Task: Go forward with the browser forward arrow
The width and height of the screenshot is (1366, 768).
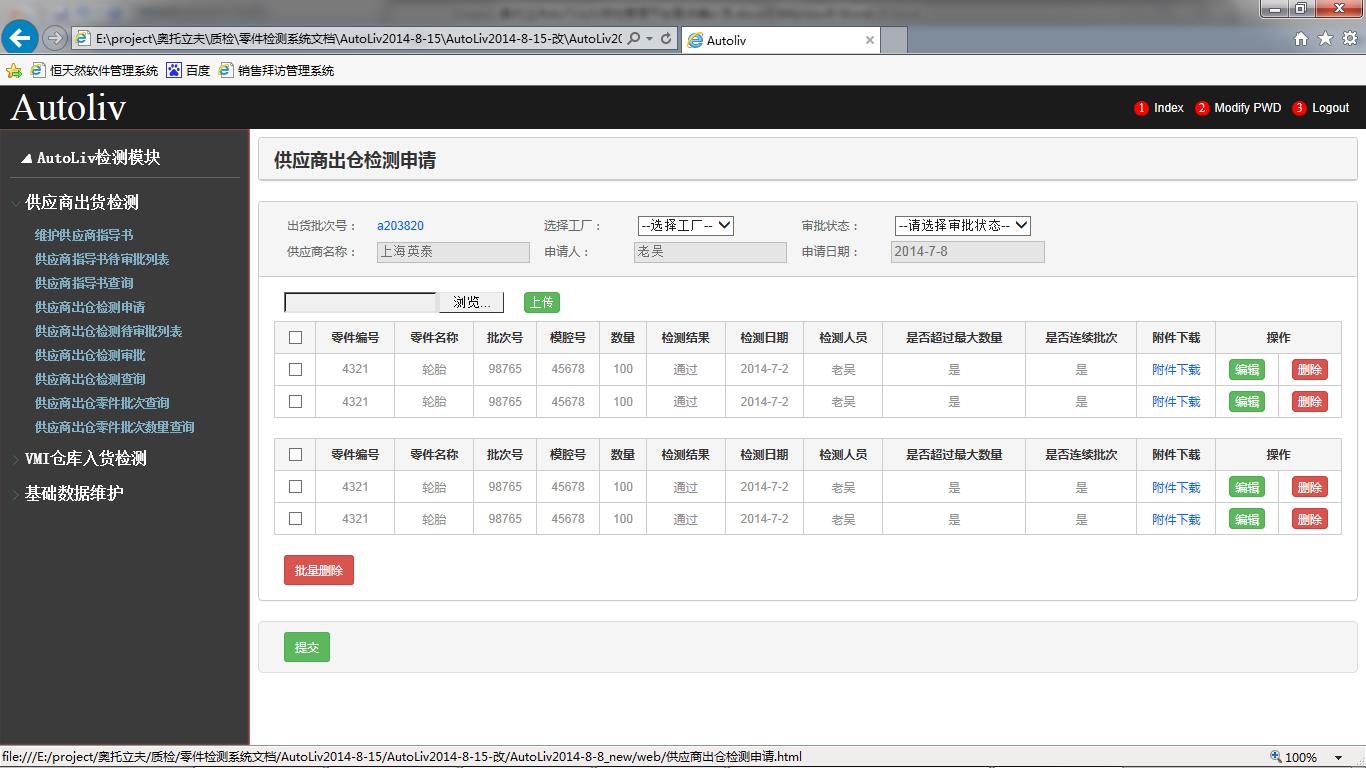Action: pyautogui.click(x=55, y=39)
